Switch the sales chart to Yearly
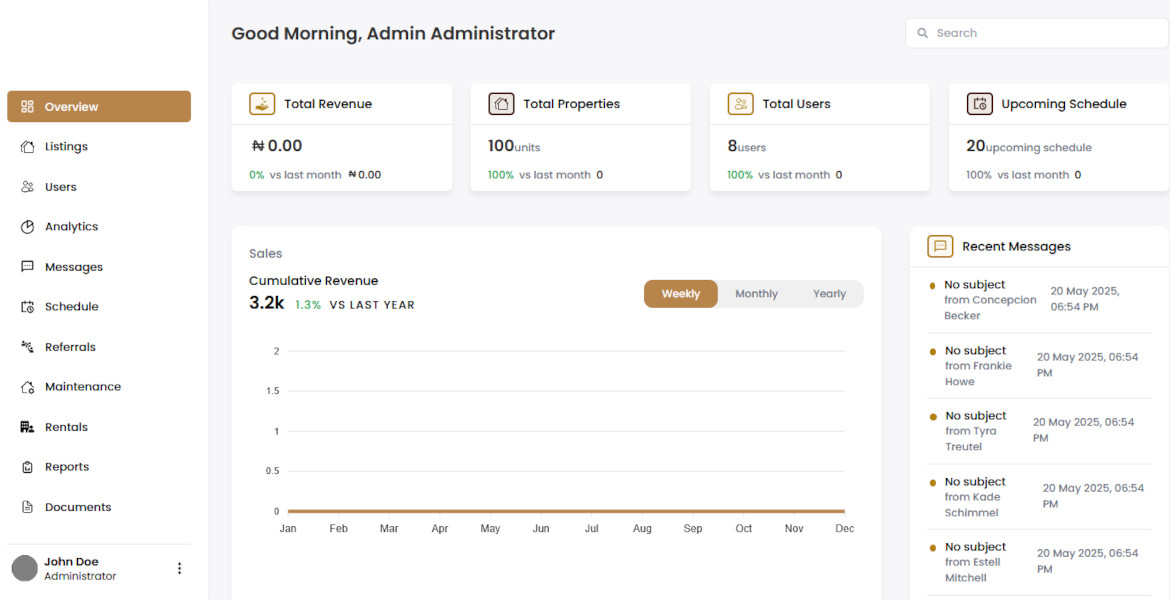This screenshot has width=1170, height=600. (829, 294)
